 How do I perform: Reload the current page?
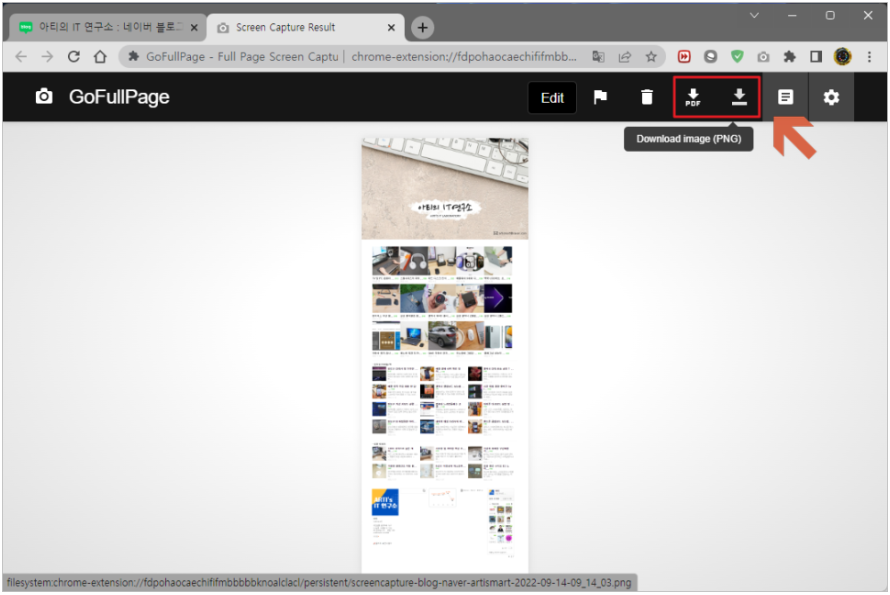[74, 57]
